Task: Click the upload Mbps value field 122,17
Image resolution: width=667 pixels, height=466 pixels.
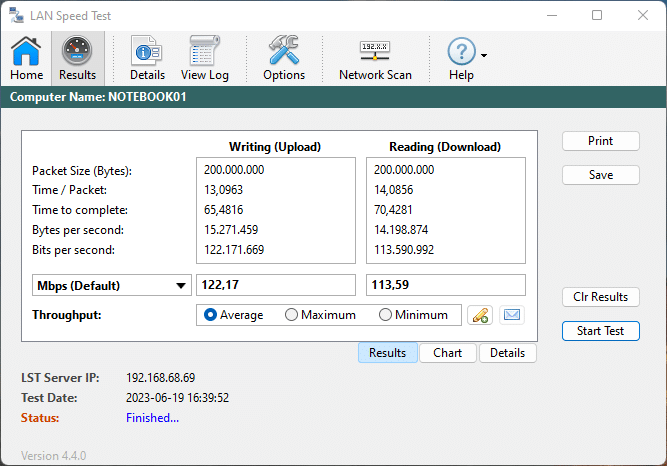Action: pos(275,286)
